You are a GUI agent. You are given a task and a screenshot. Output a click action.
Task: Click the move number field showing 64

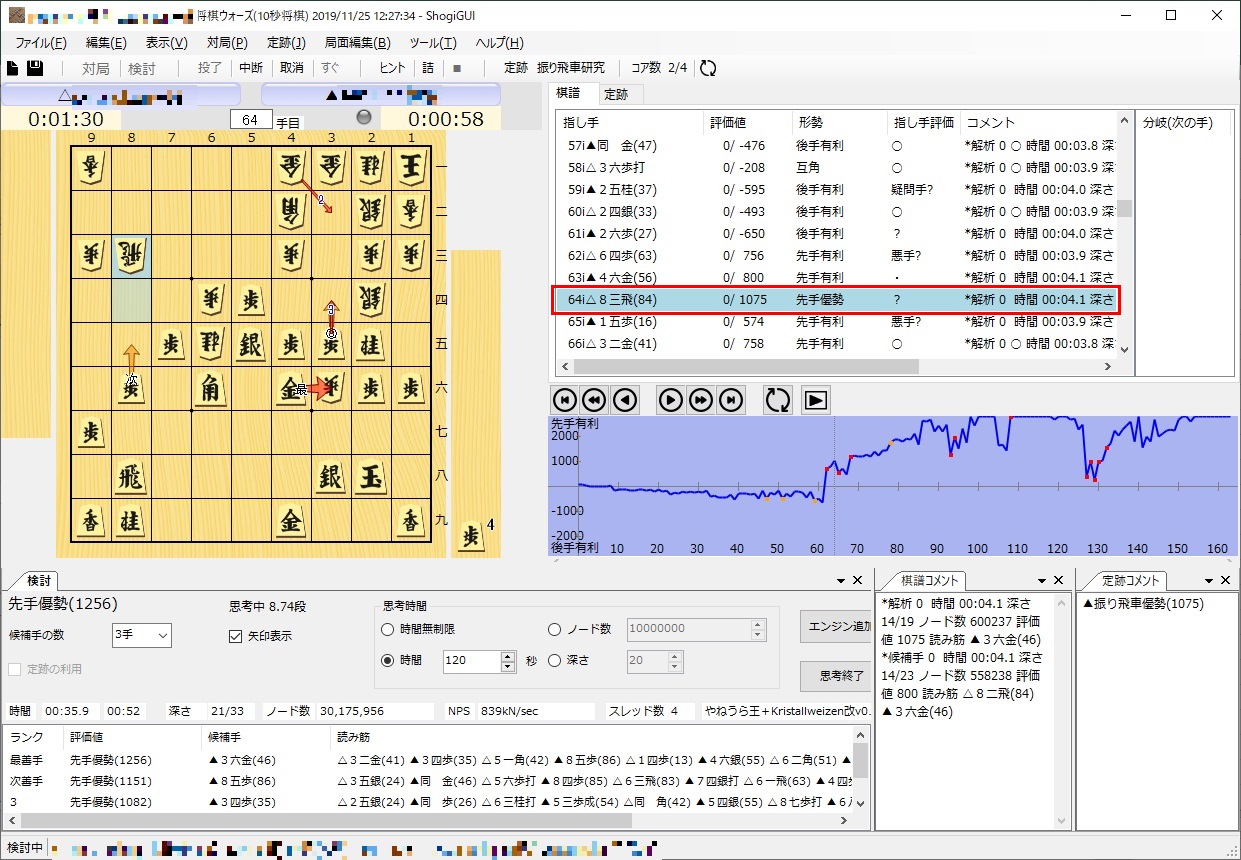250,120
